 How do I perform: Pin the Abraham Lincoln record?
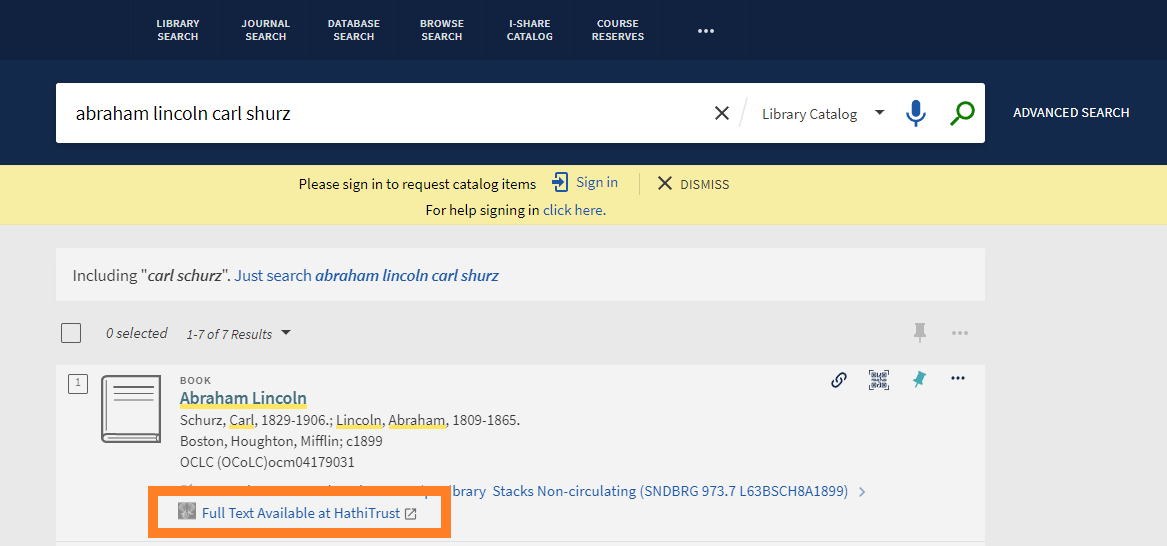tap(918, 379)
